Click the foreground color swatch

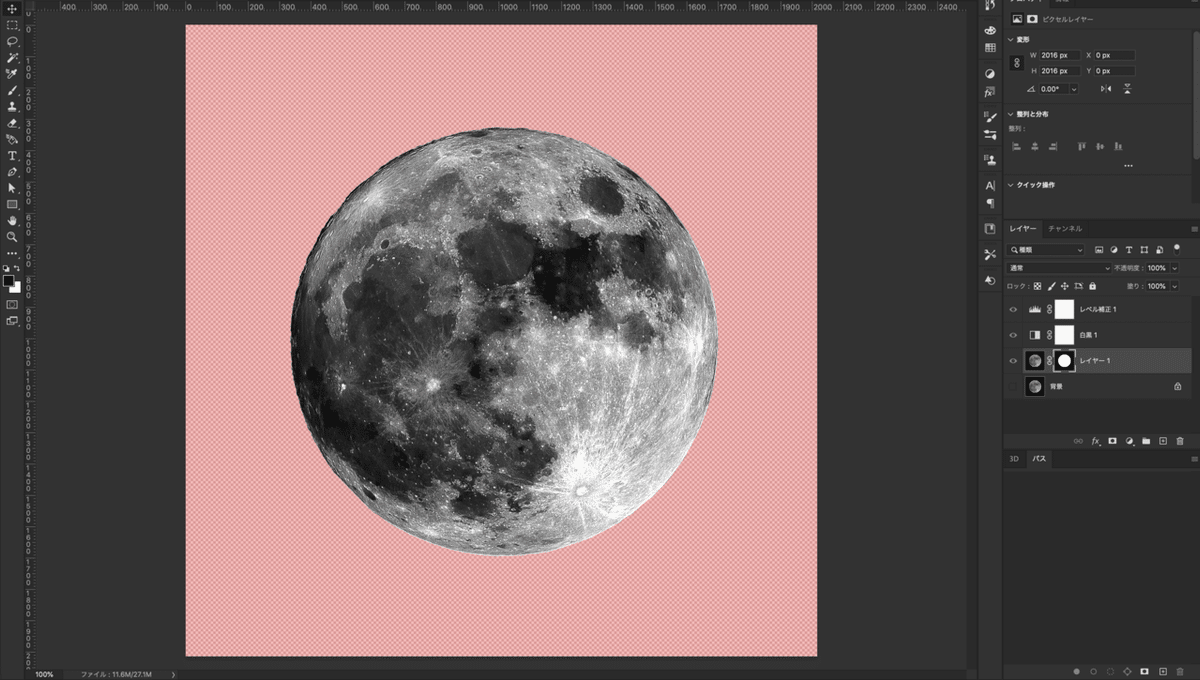(x=9, y=281)
